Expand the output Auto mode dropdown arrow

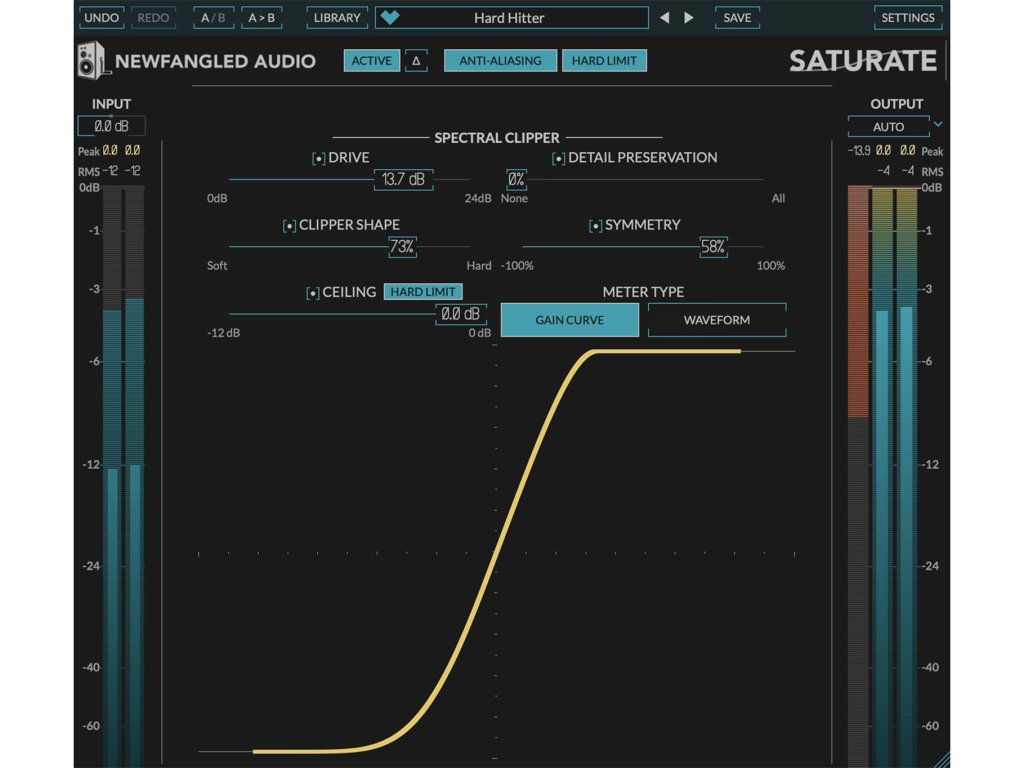tap(938, 125)
